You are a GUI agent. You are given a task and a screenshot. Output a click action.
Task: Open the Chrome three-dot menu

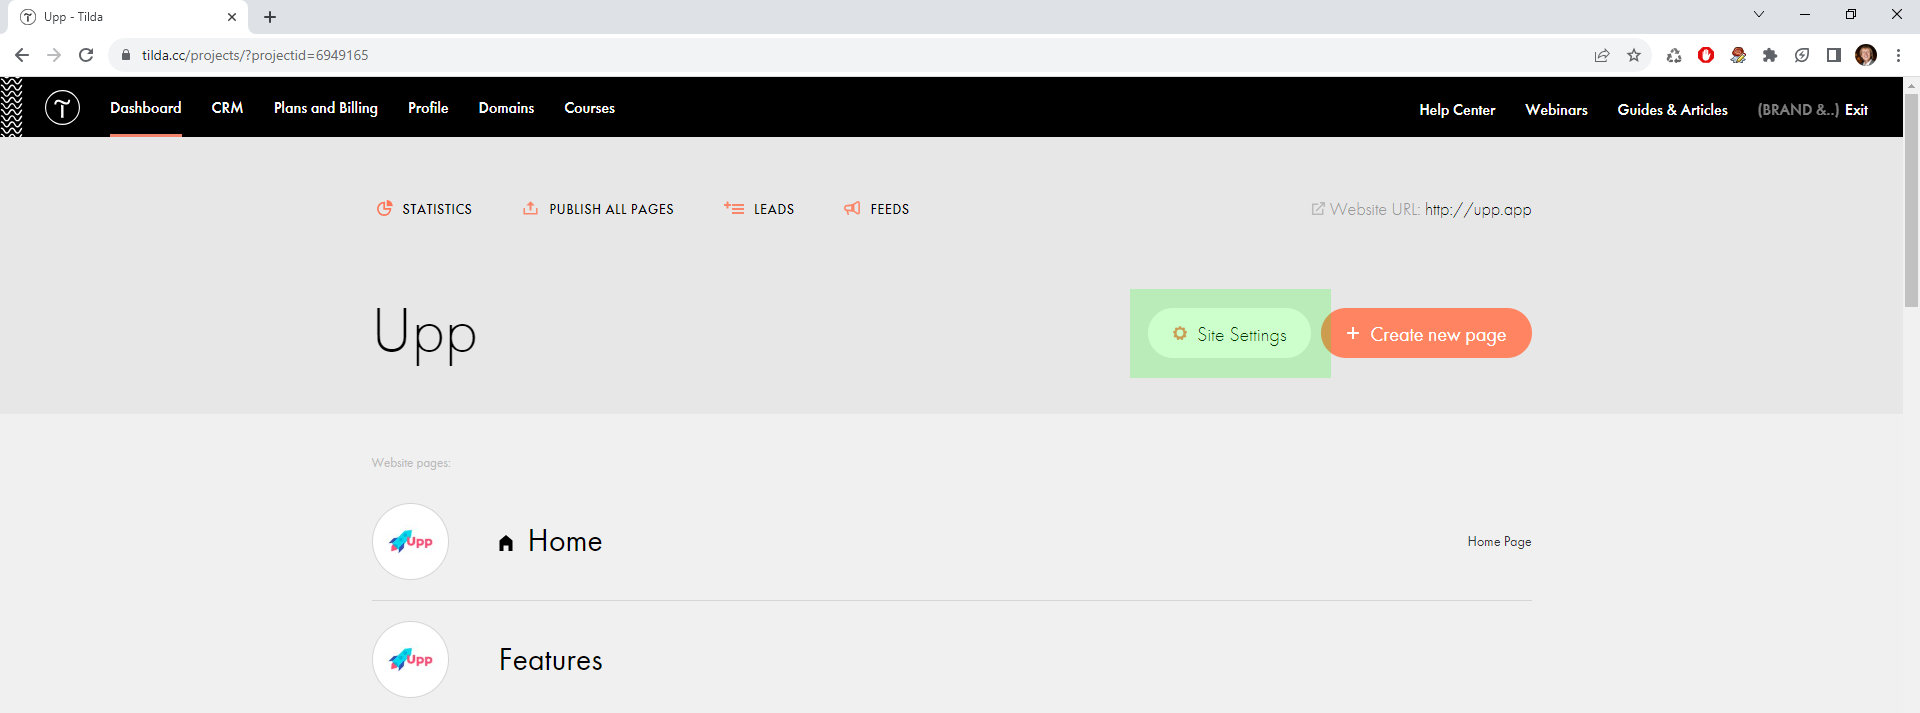pyautogui.click(x=1898, y=55)
